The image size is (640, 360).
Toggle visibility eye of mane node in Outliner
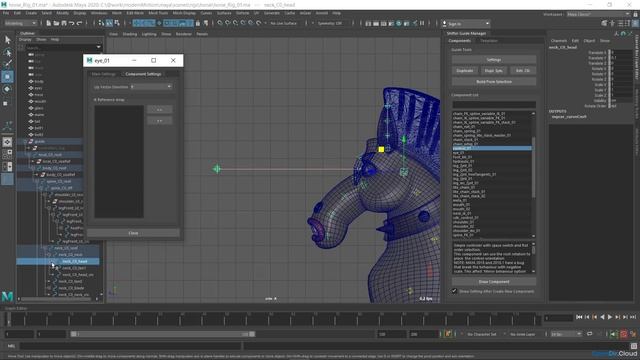coord(31,115)
